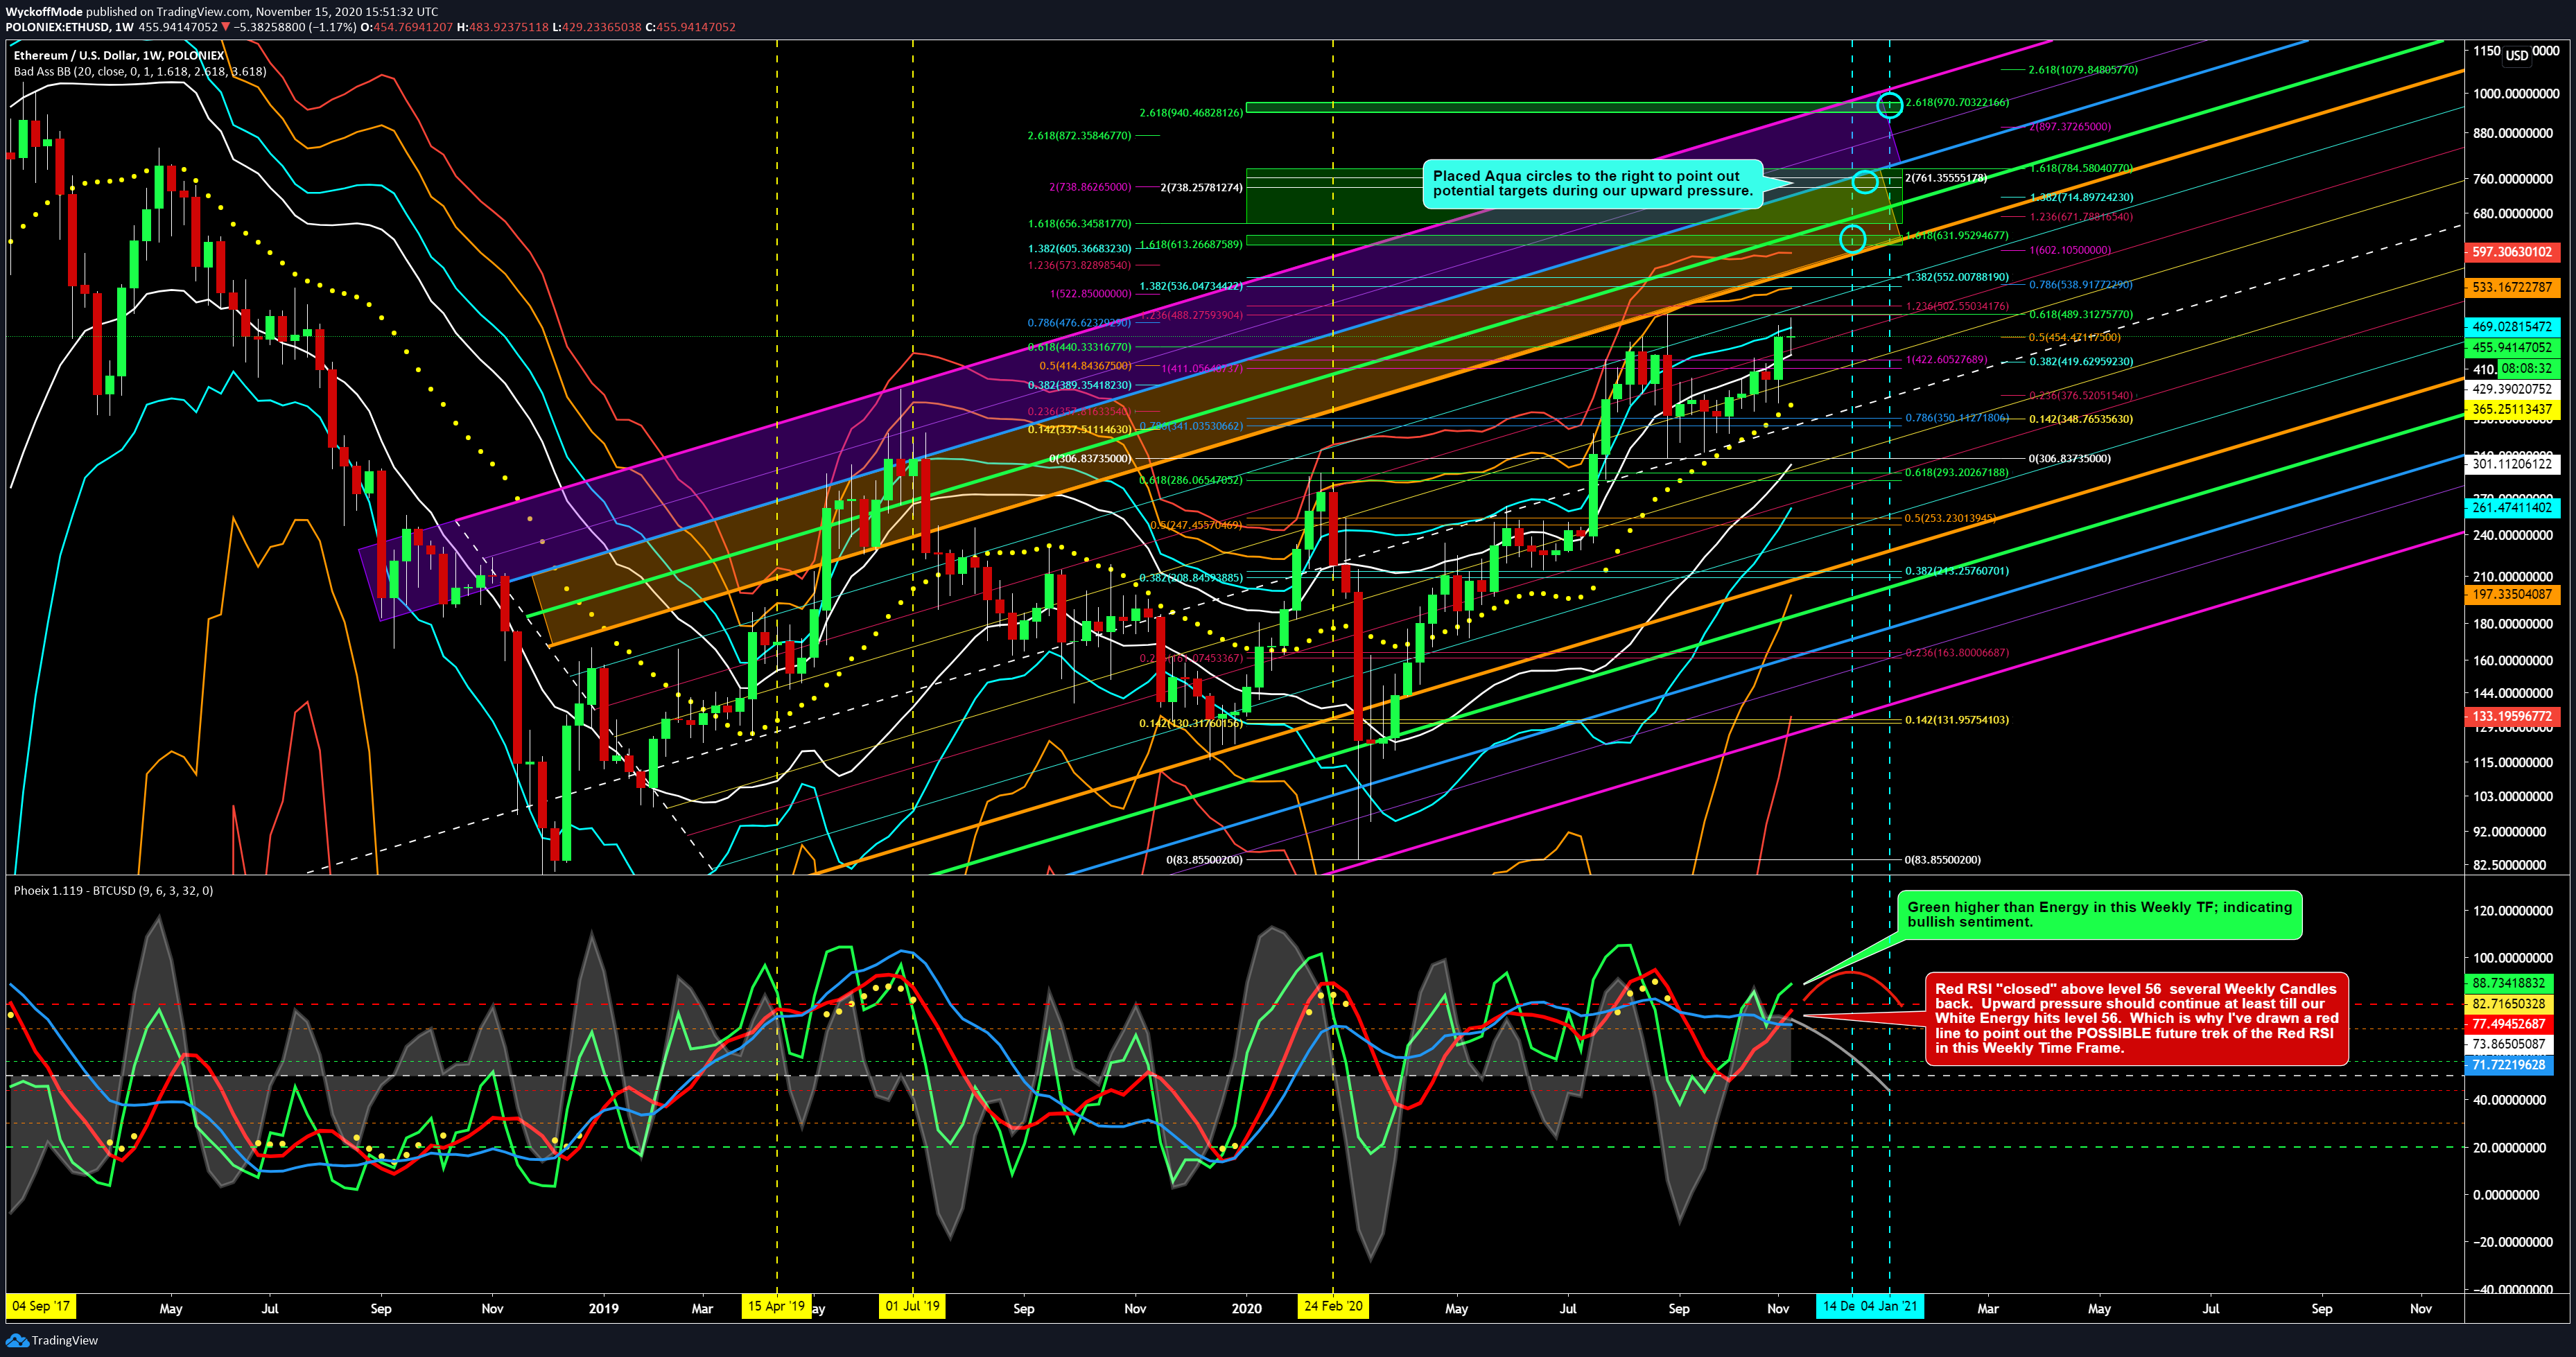Click the 'Ethereum / U.S. Dollar, 1W, POLONIEX' title

pos(119,56)
